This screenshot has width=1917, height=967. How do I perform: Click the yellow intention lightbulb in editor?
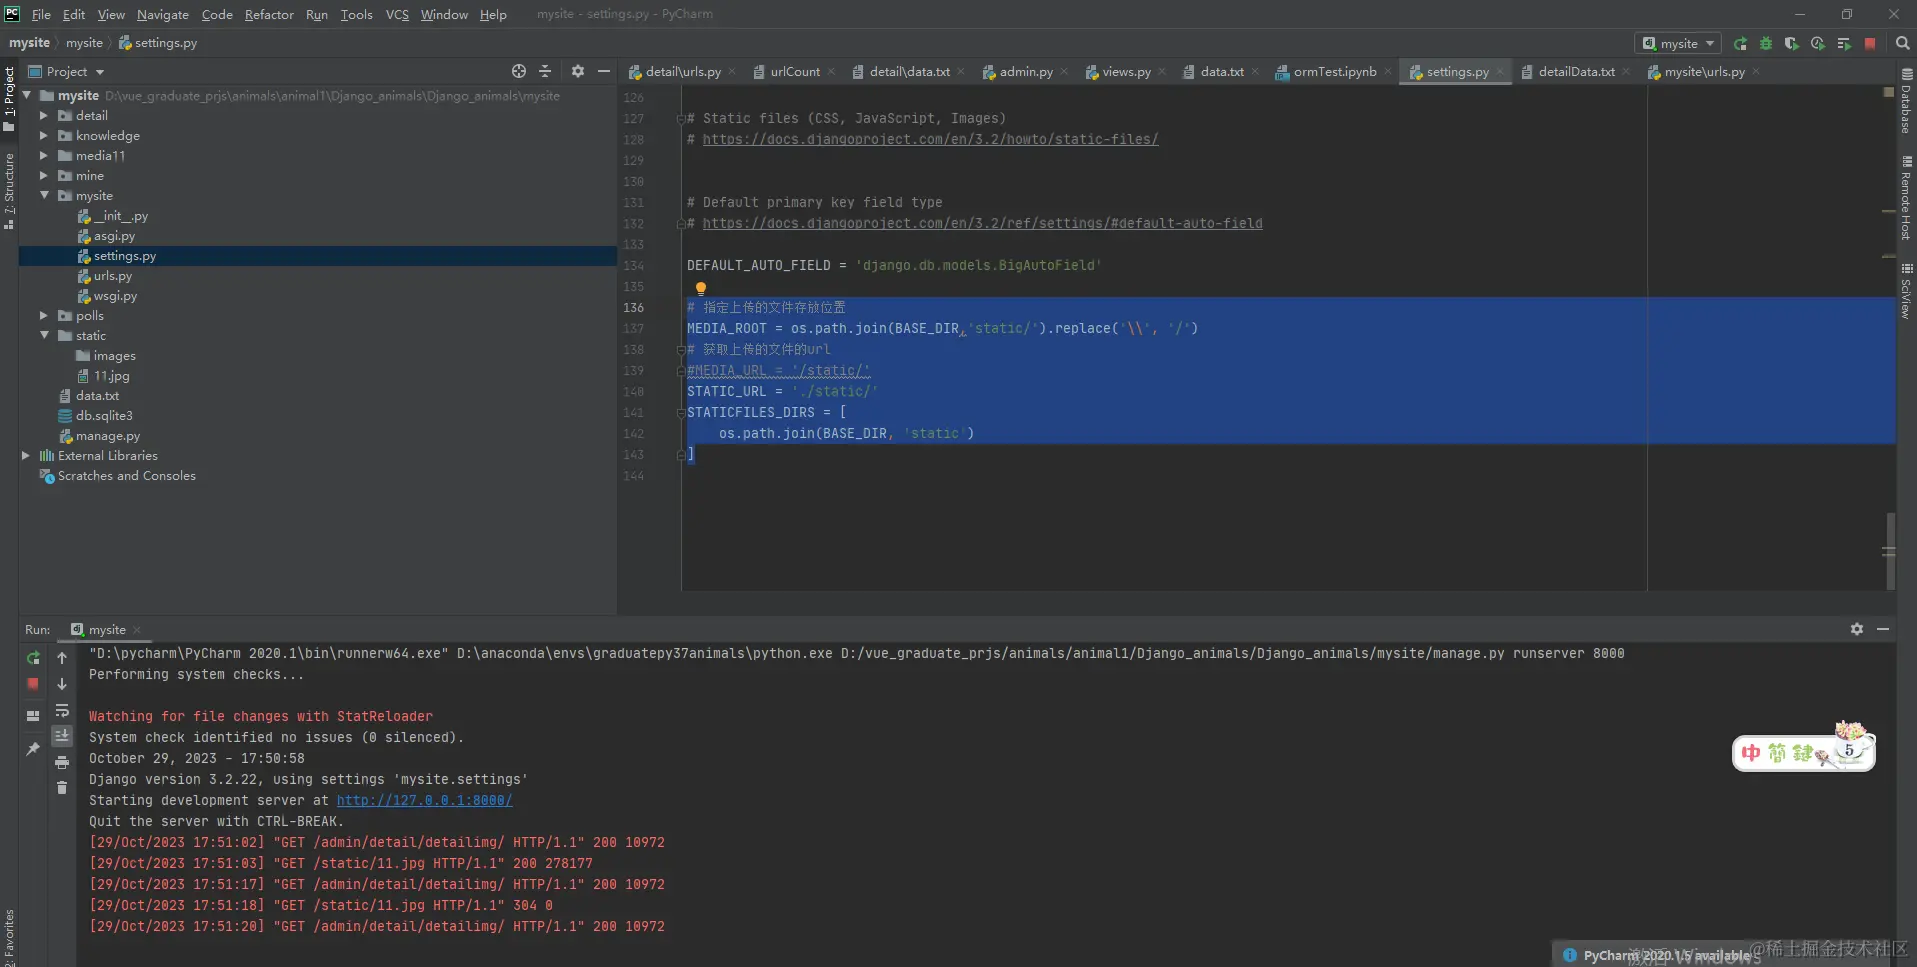click(700, 288)
